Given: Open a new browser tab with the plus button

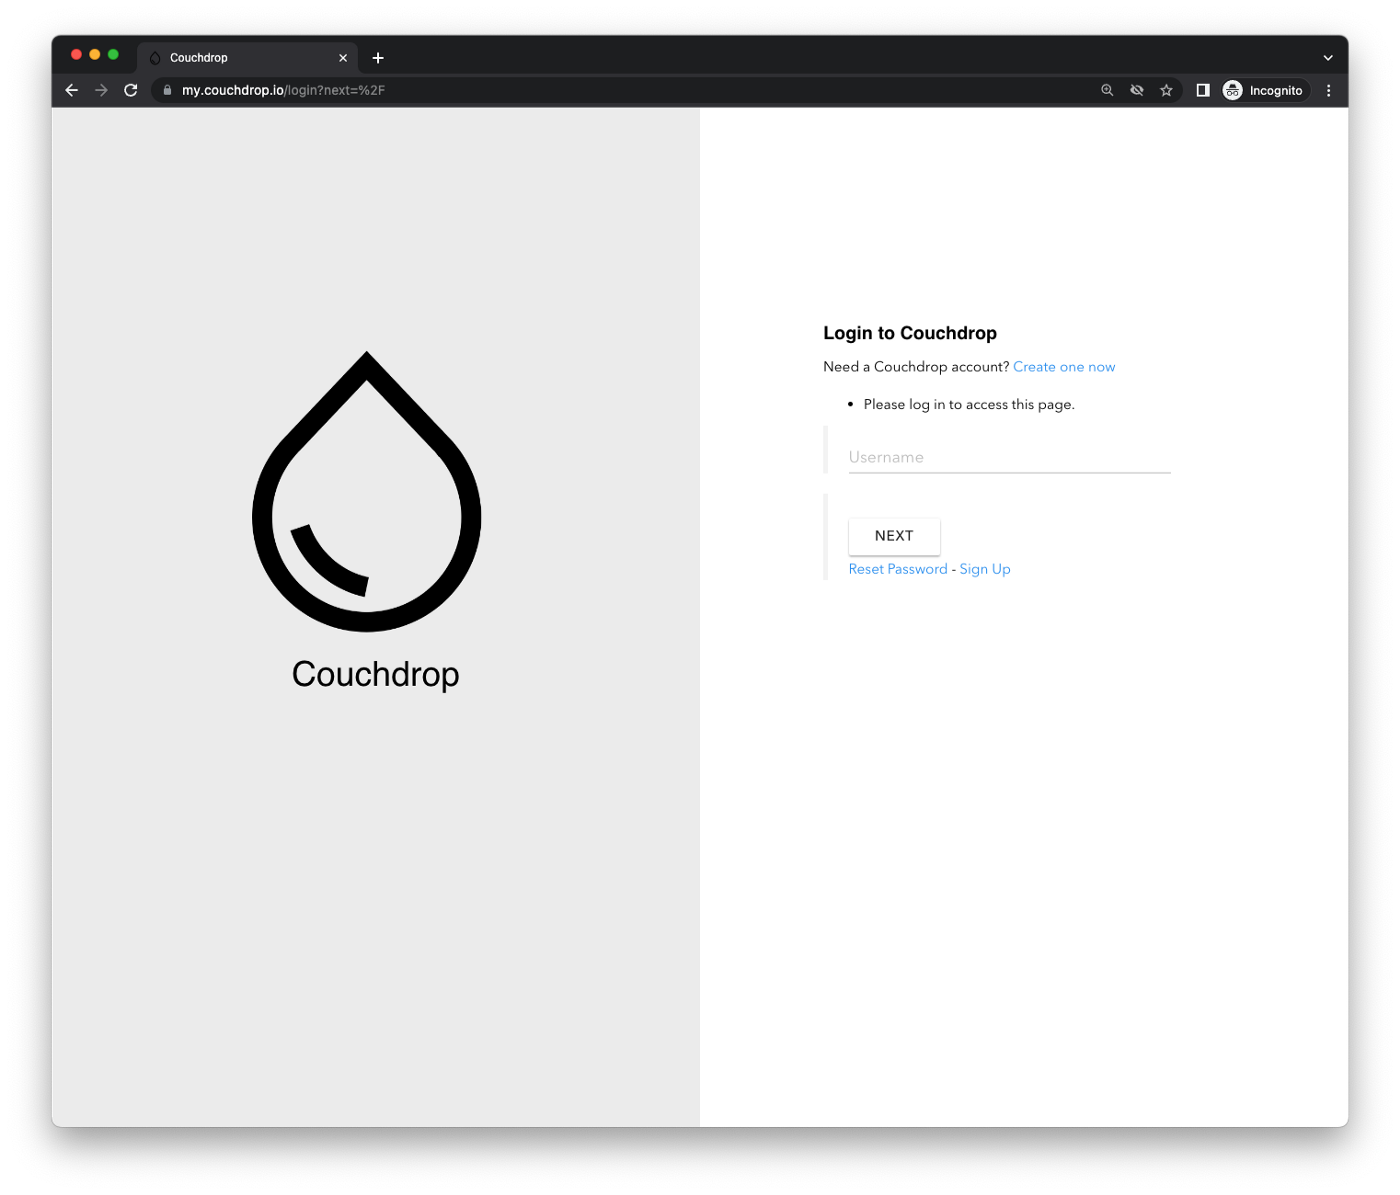Looking at the screenshot, I should click(x=378, y=58).
